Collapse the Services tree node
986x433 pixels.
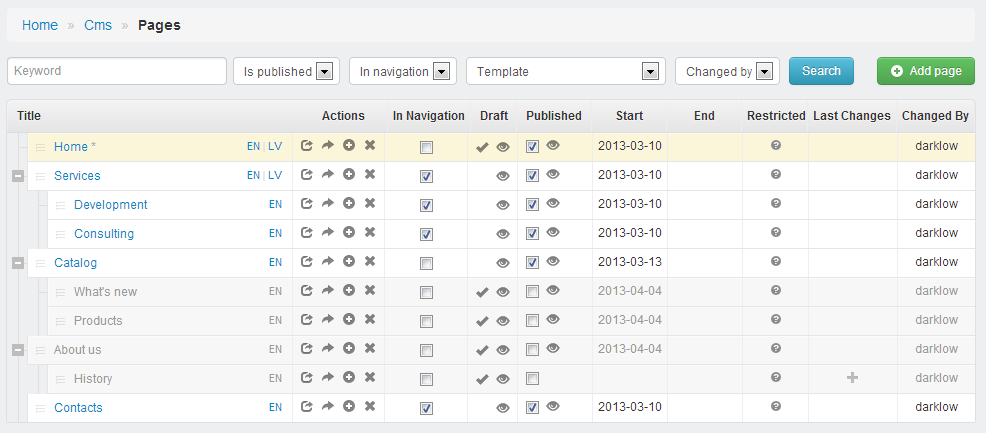(18, 176)
